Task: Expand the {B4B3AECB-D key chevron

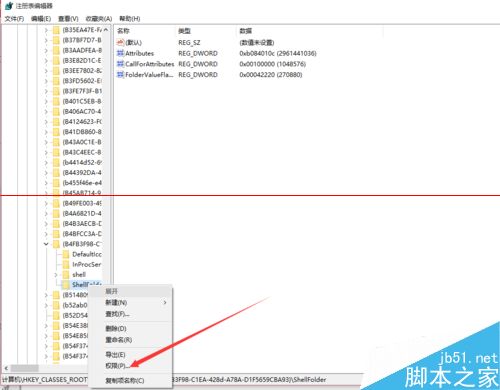Action: tap(46, 224)
